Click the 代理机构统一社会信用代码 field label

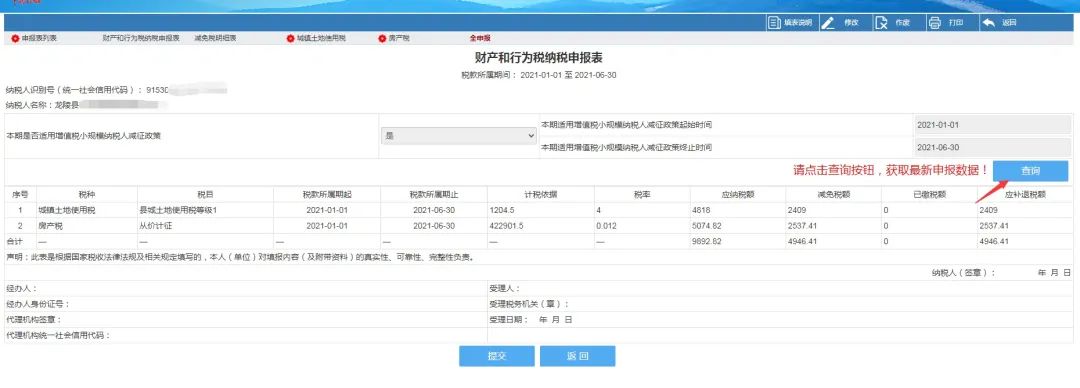point(58,336)
